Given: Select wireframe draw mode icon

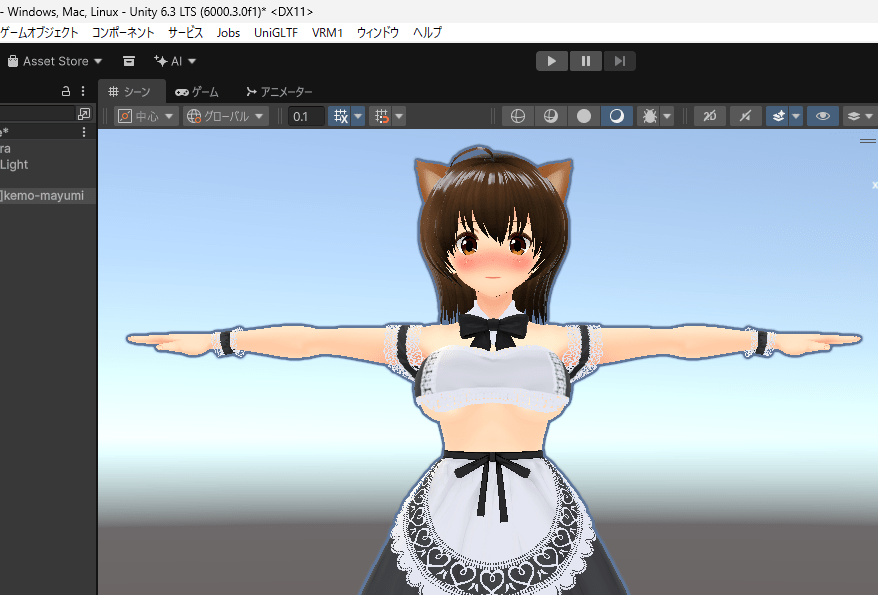Looking at the screenshot, I should [517, 116].
